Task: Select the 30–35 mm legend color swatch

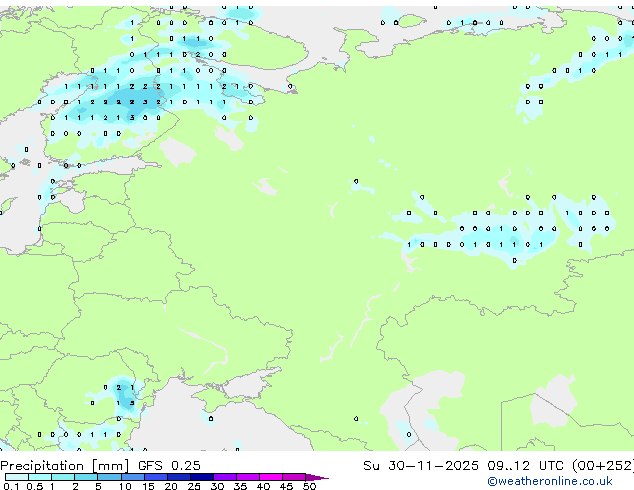Action: pos(224,477)
